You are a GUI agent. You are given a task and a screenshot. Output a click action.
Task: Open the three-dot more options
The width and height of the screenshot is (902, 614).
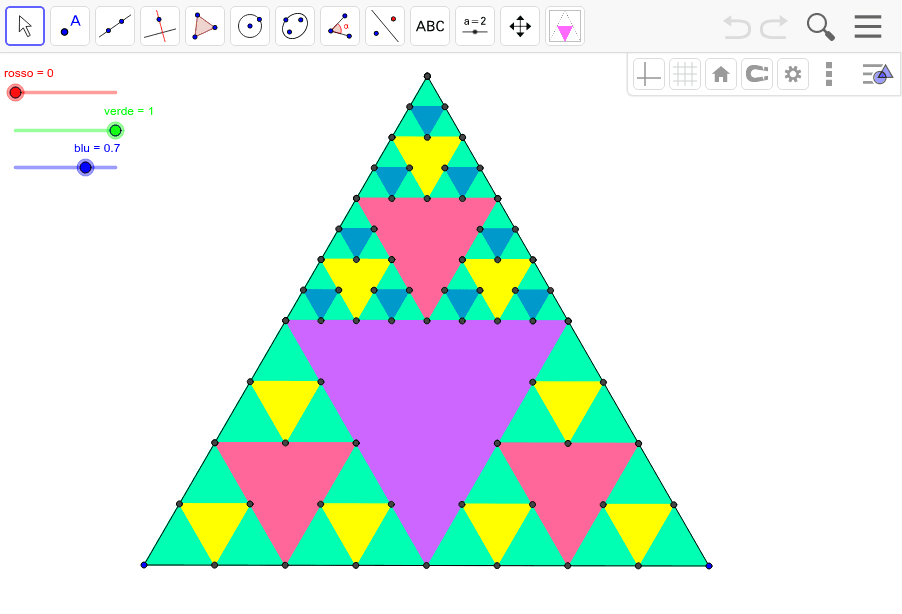click(829, 74)
